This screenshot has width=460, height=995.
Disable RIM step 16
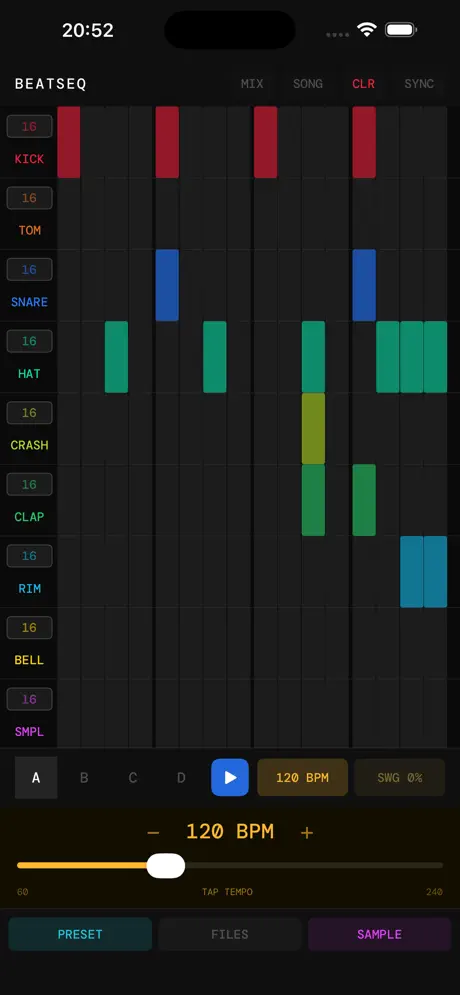[435, 572]
